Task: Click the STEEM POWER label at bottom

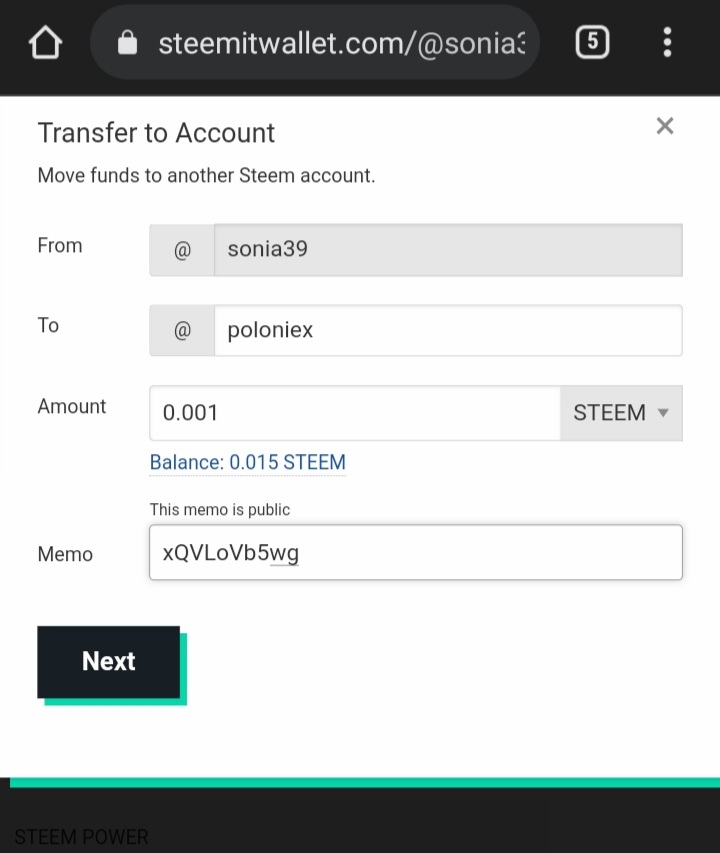Action: (81, 837)
